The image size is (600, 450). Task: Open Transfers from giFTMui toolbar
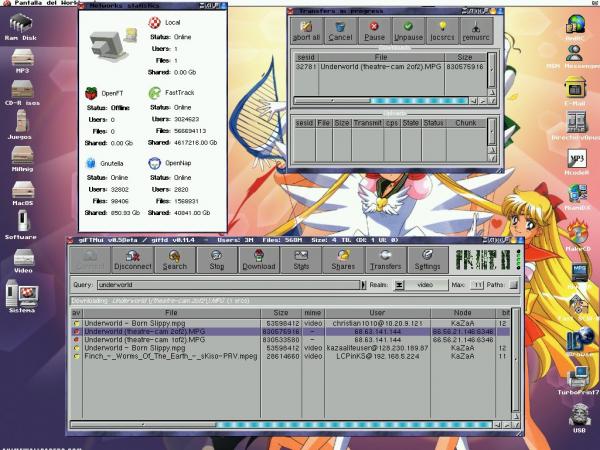coord(385,260)
